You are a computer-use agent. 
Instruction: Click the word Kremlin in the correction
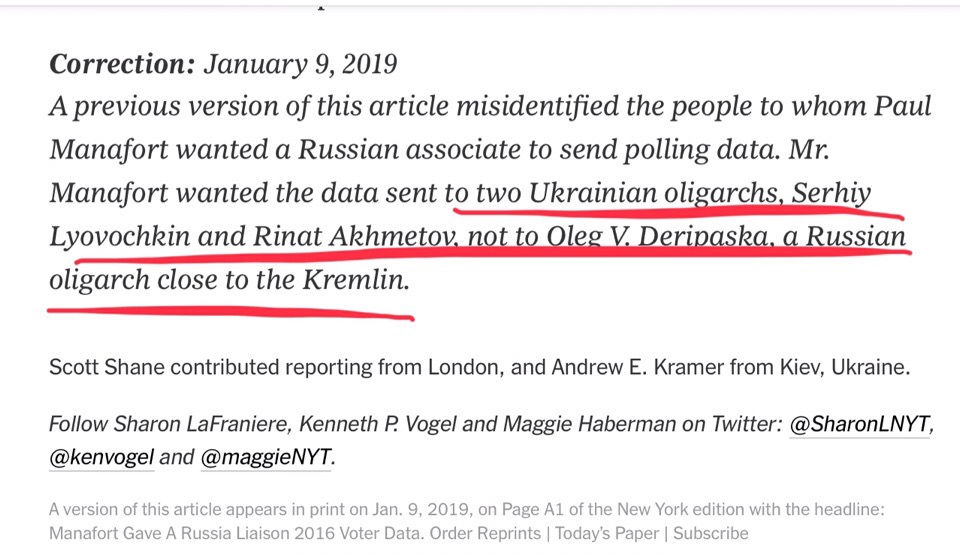click(355, 280)
